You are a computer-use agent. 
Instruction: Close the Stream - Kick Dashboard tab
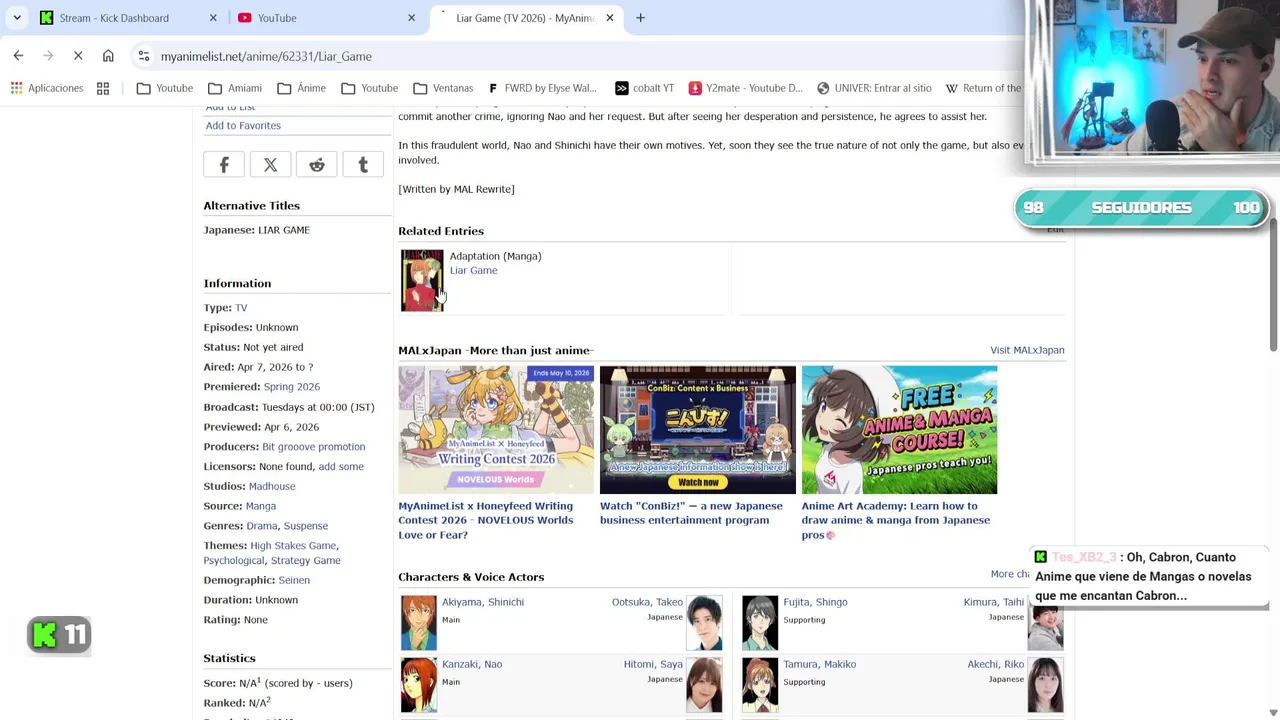point(213,18)
